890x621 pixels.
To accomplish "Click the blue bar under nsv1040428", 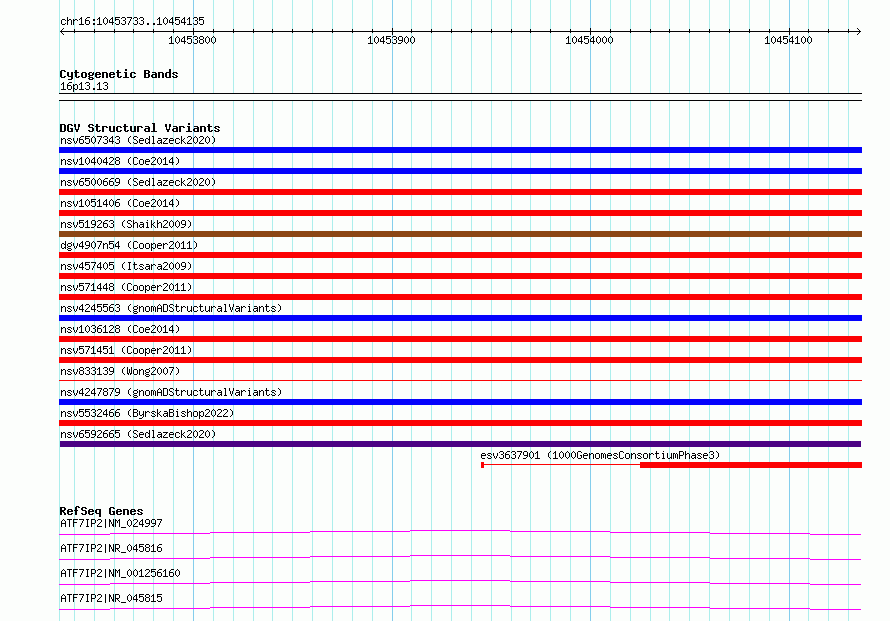I will pyautogui.click(x=460, y=171).
